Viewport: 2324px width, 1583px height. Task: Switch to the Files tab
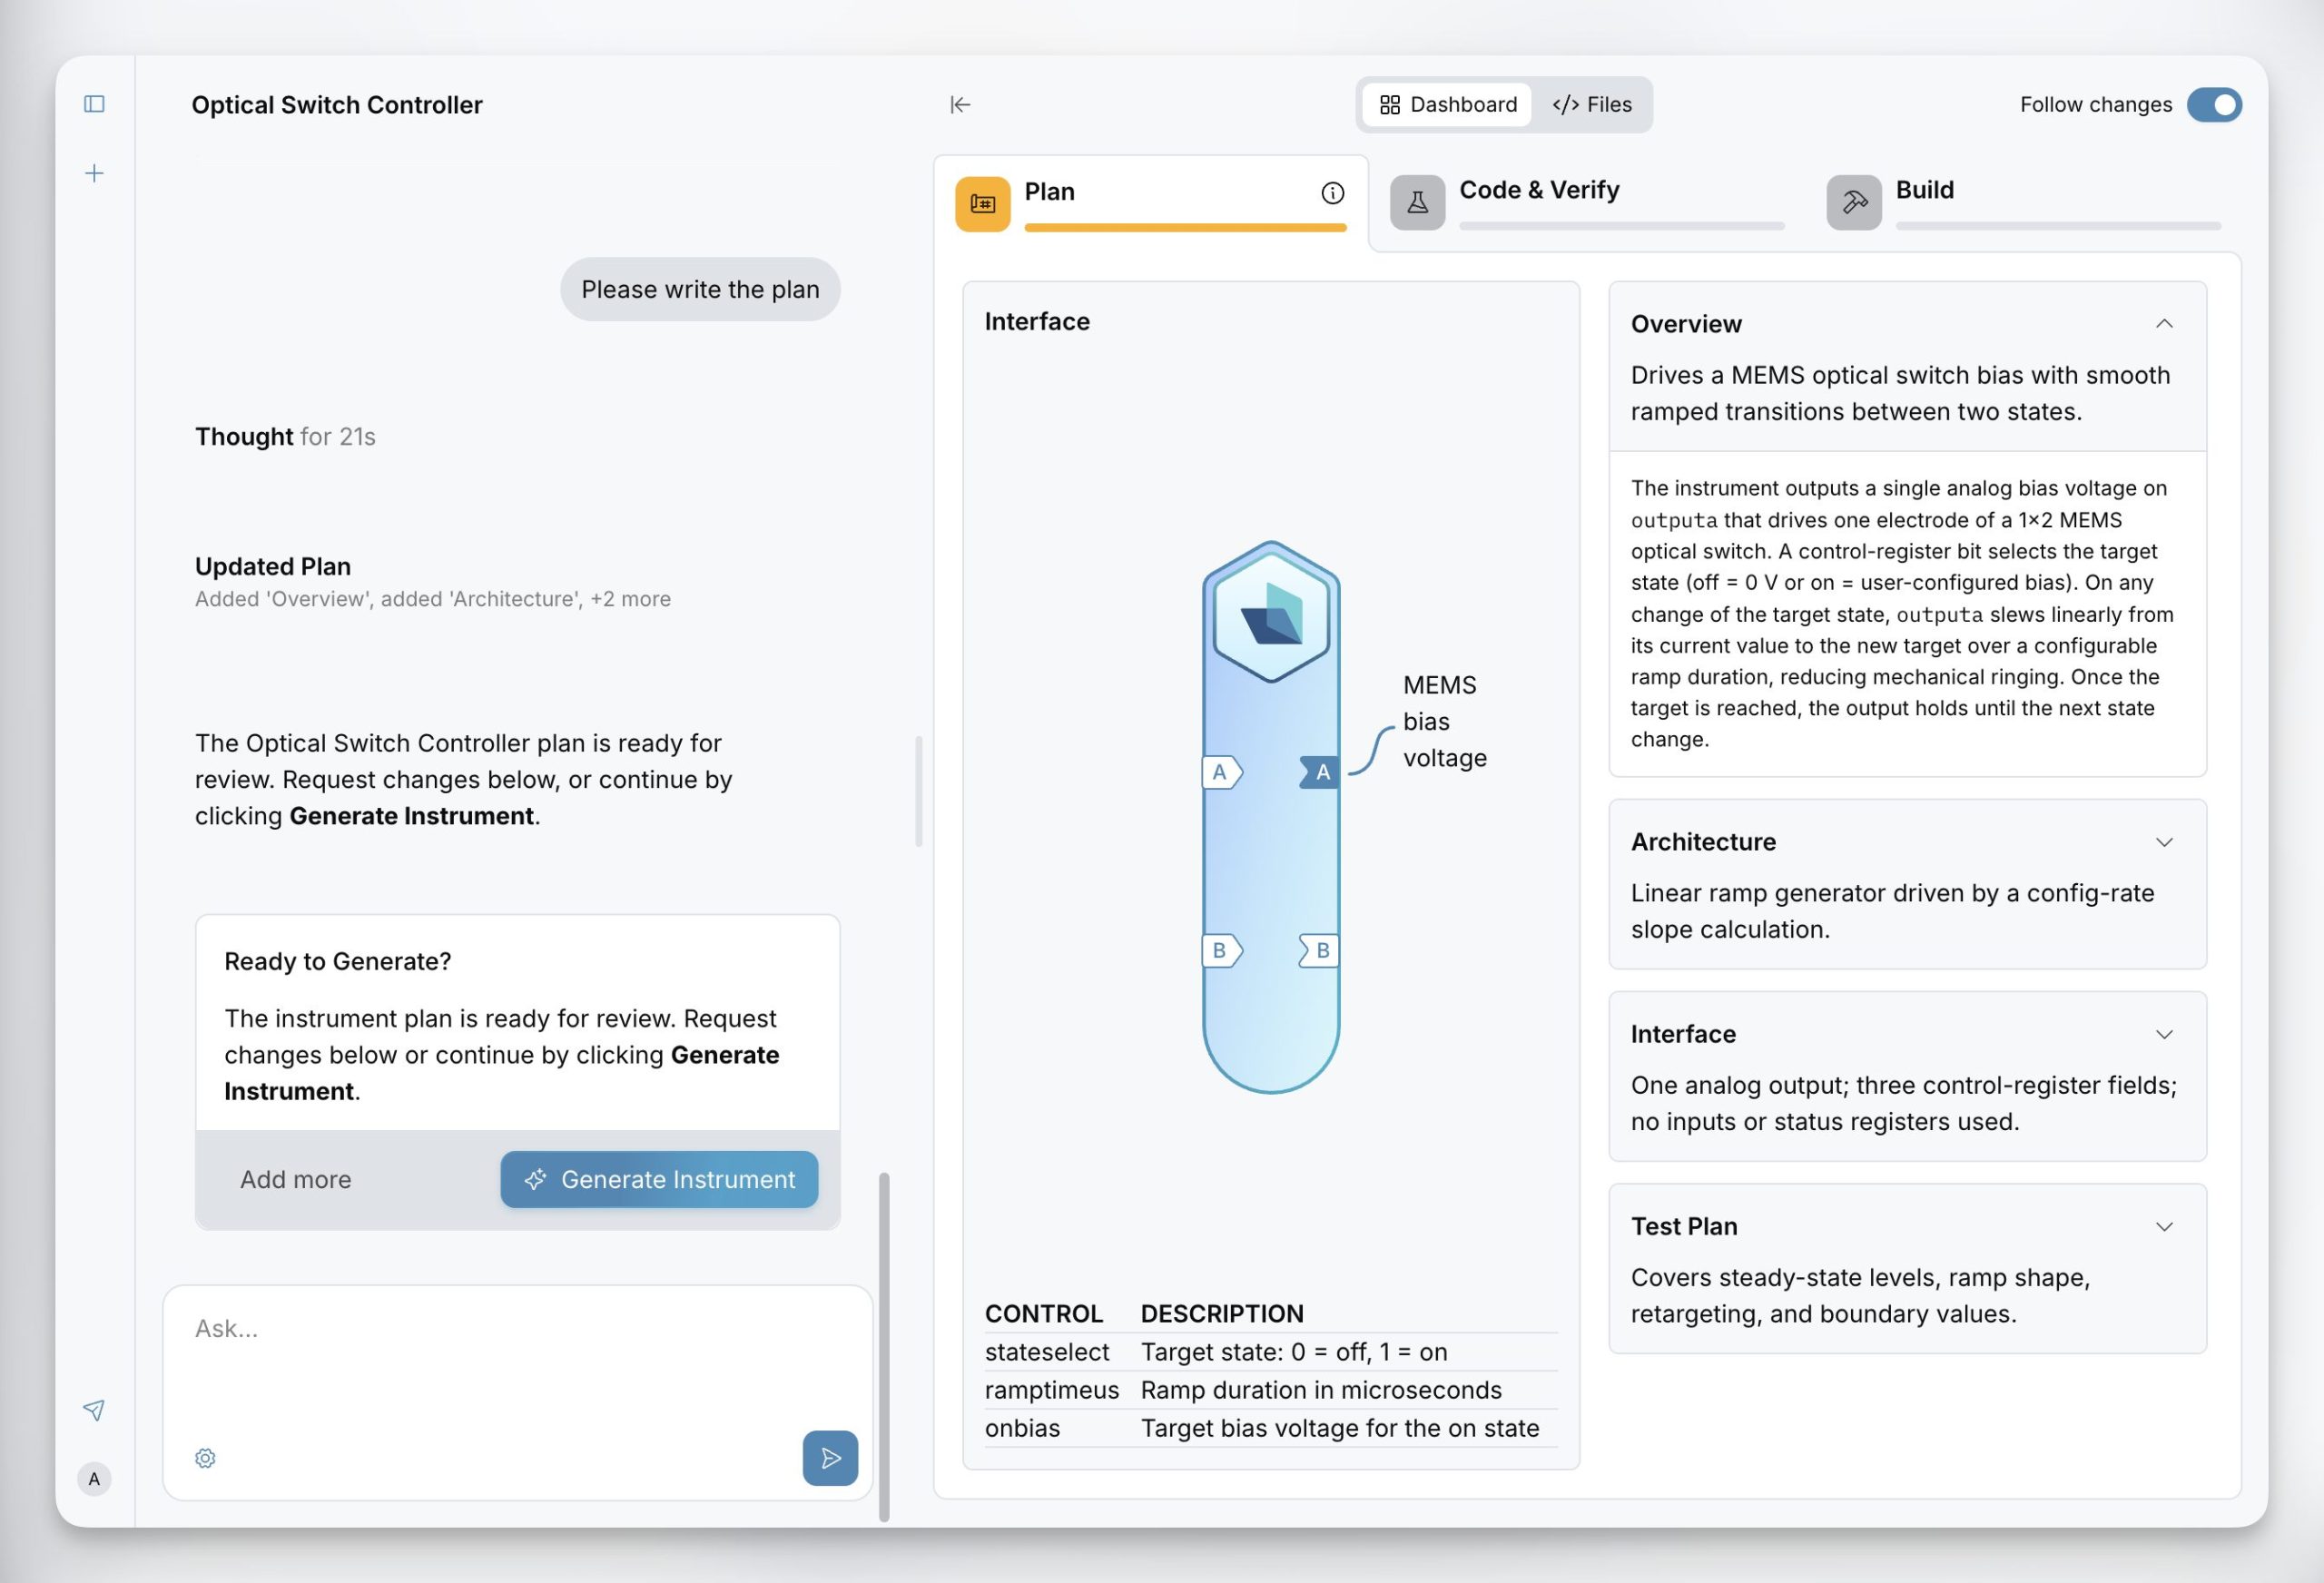coord(1591,105)
